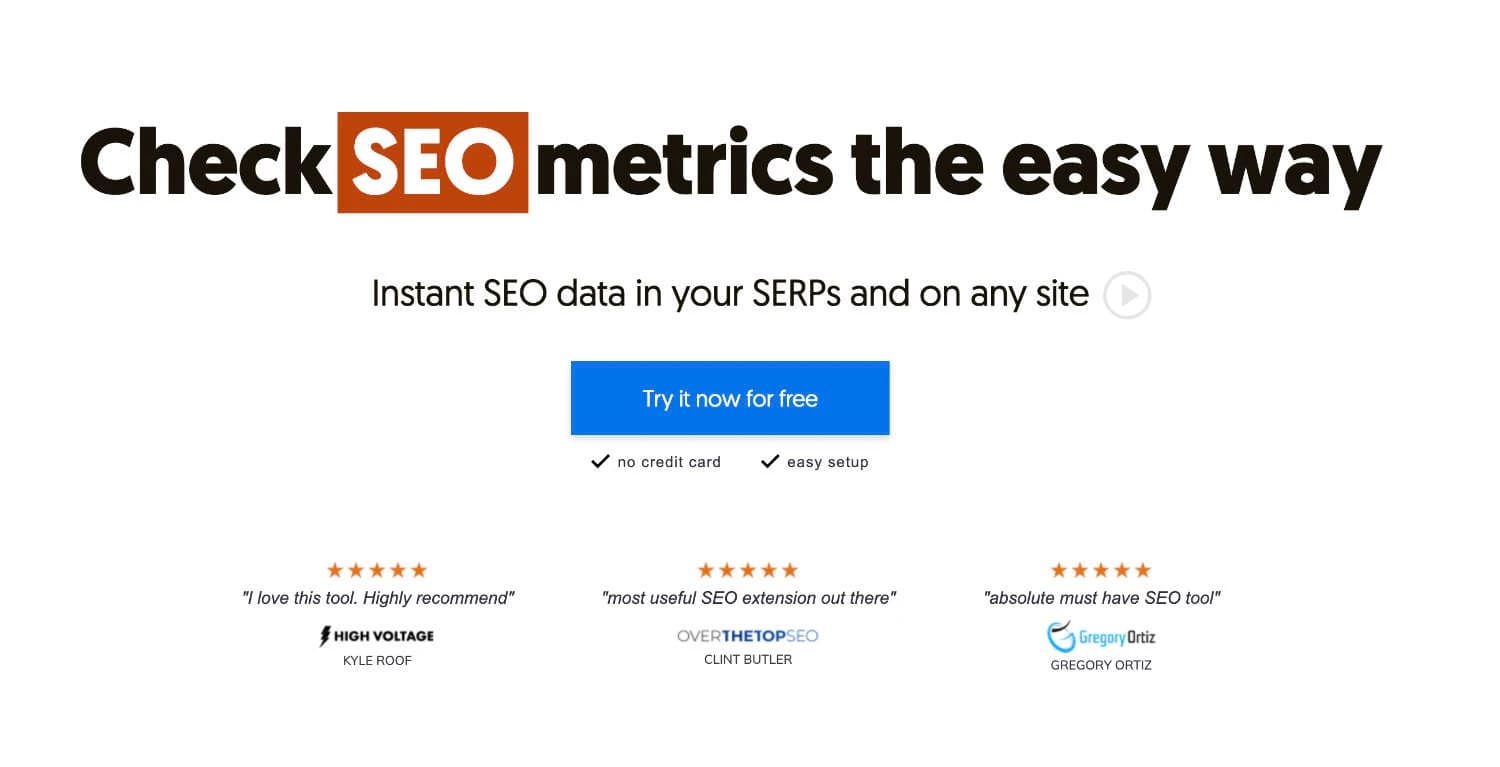The image size is (1500, 767).
Task: Select the 'easy setup' text
Action: click(827, 462)
